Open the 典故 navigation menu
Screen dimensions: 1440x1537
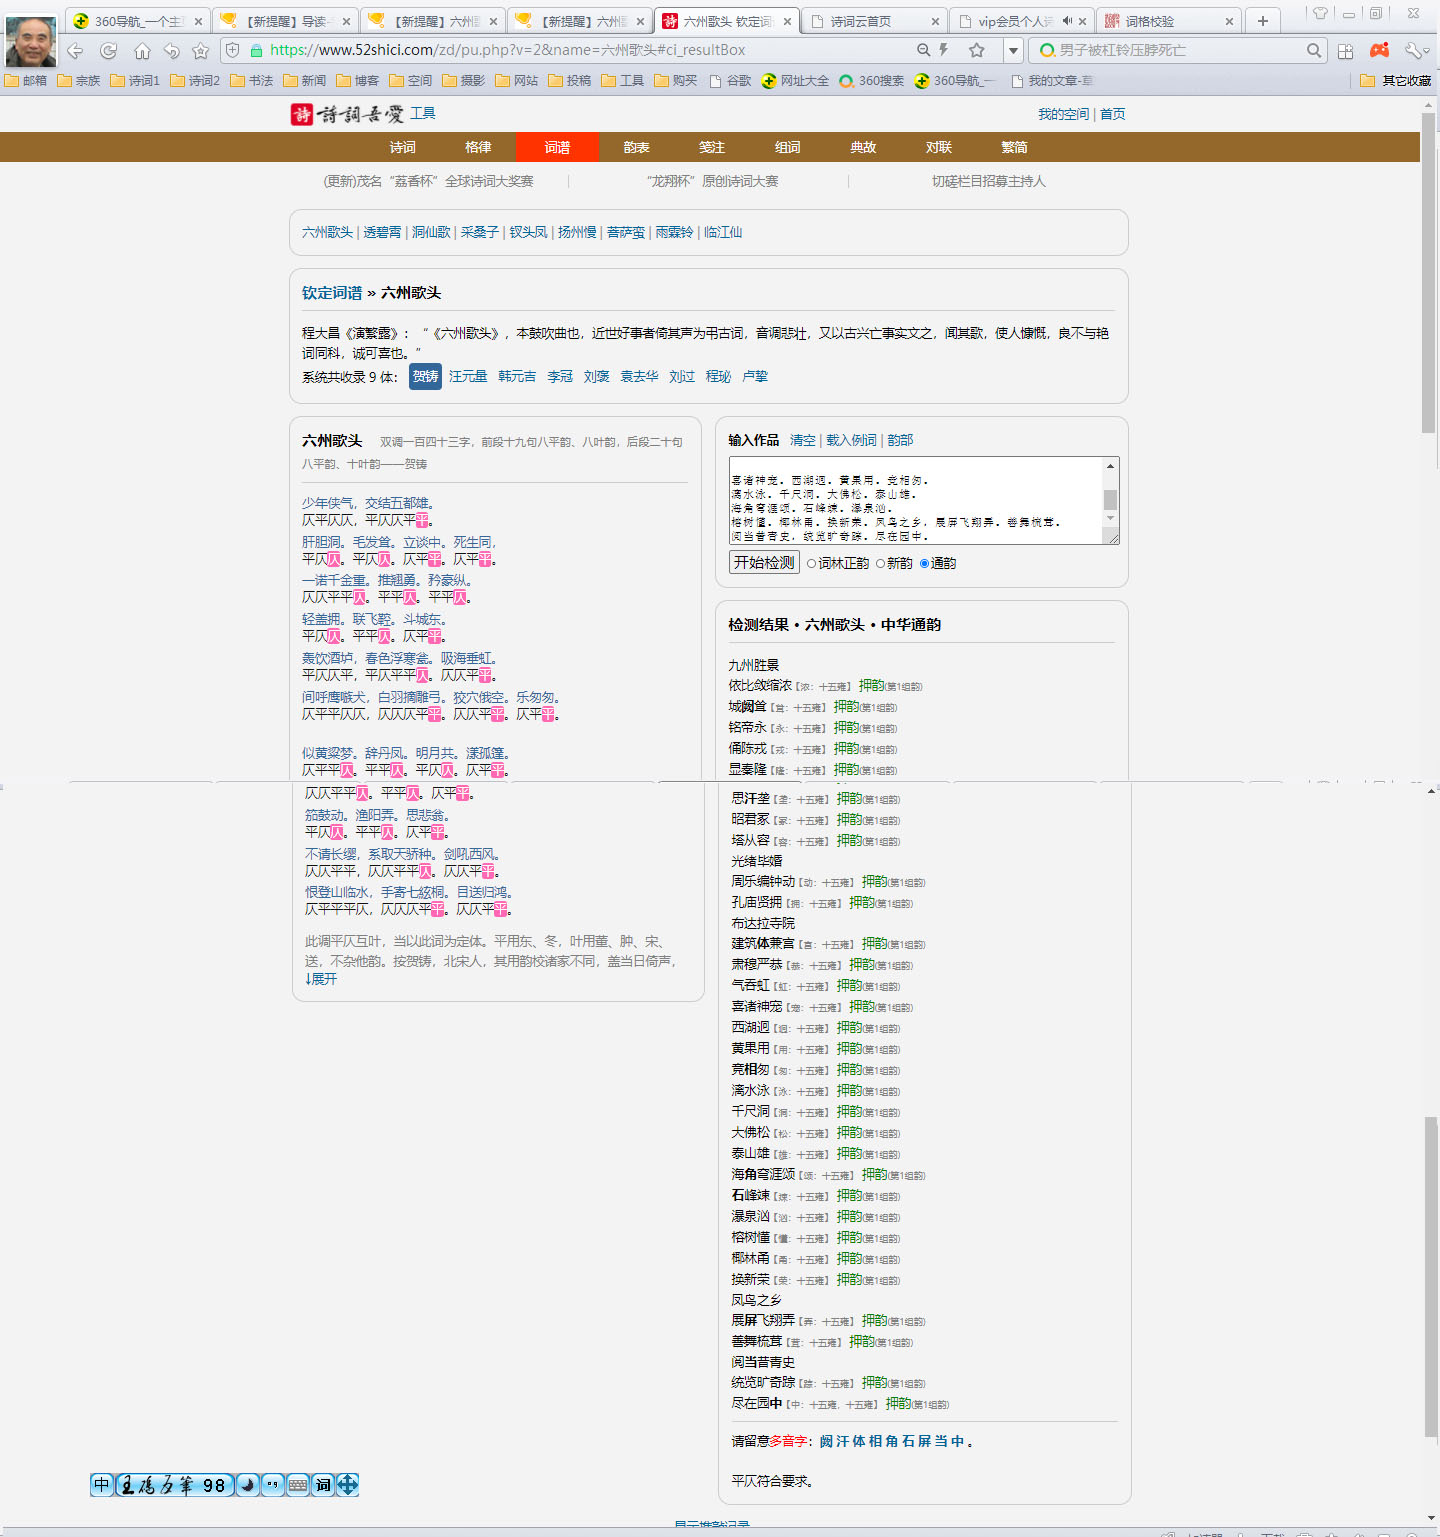(x=863, y=147)
